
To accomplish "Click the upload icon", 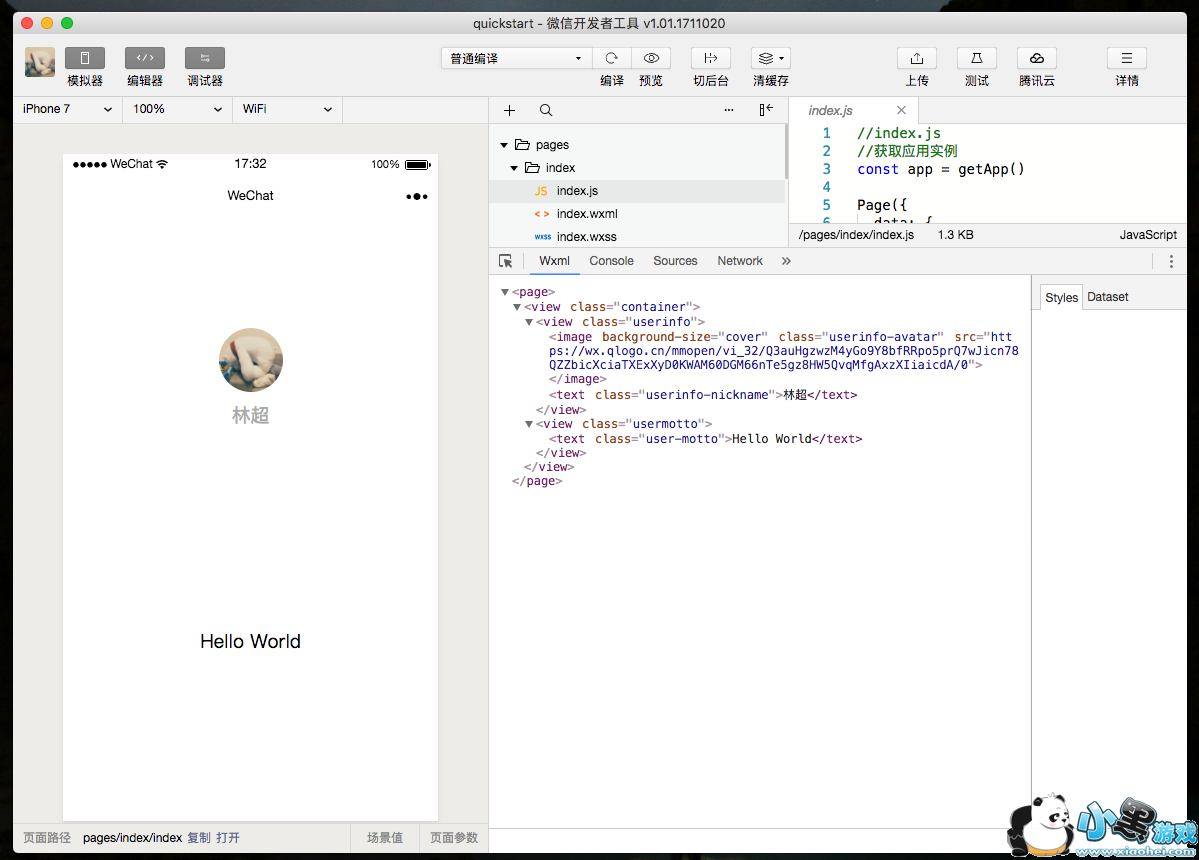I will pos(917,58).
